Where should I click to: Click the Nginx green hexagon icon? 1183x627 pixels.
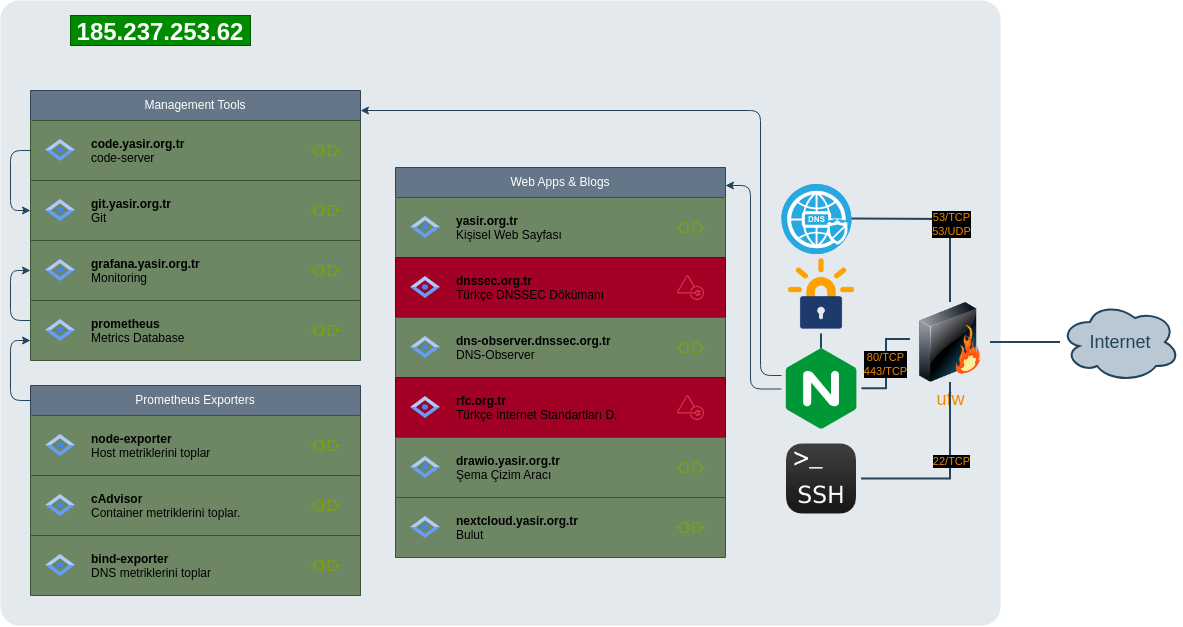[x=821, y=389]
